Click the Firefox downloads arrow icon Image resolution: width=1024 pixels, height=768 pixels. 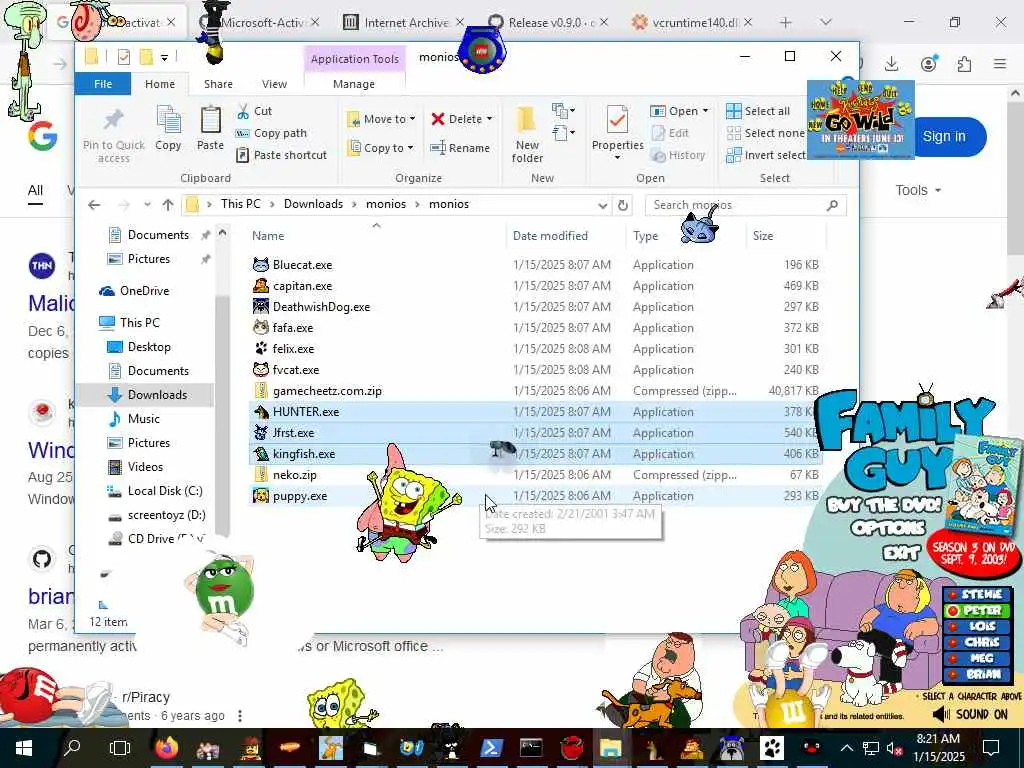[x=891, y=63]
